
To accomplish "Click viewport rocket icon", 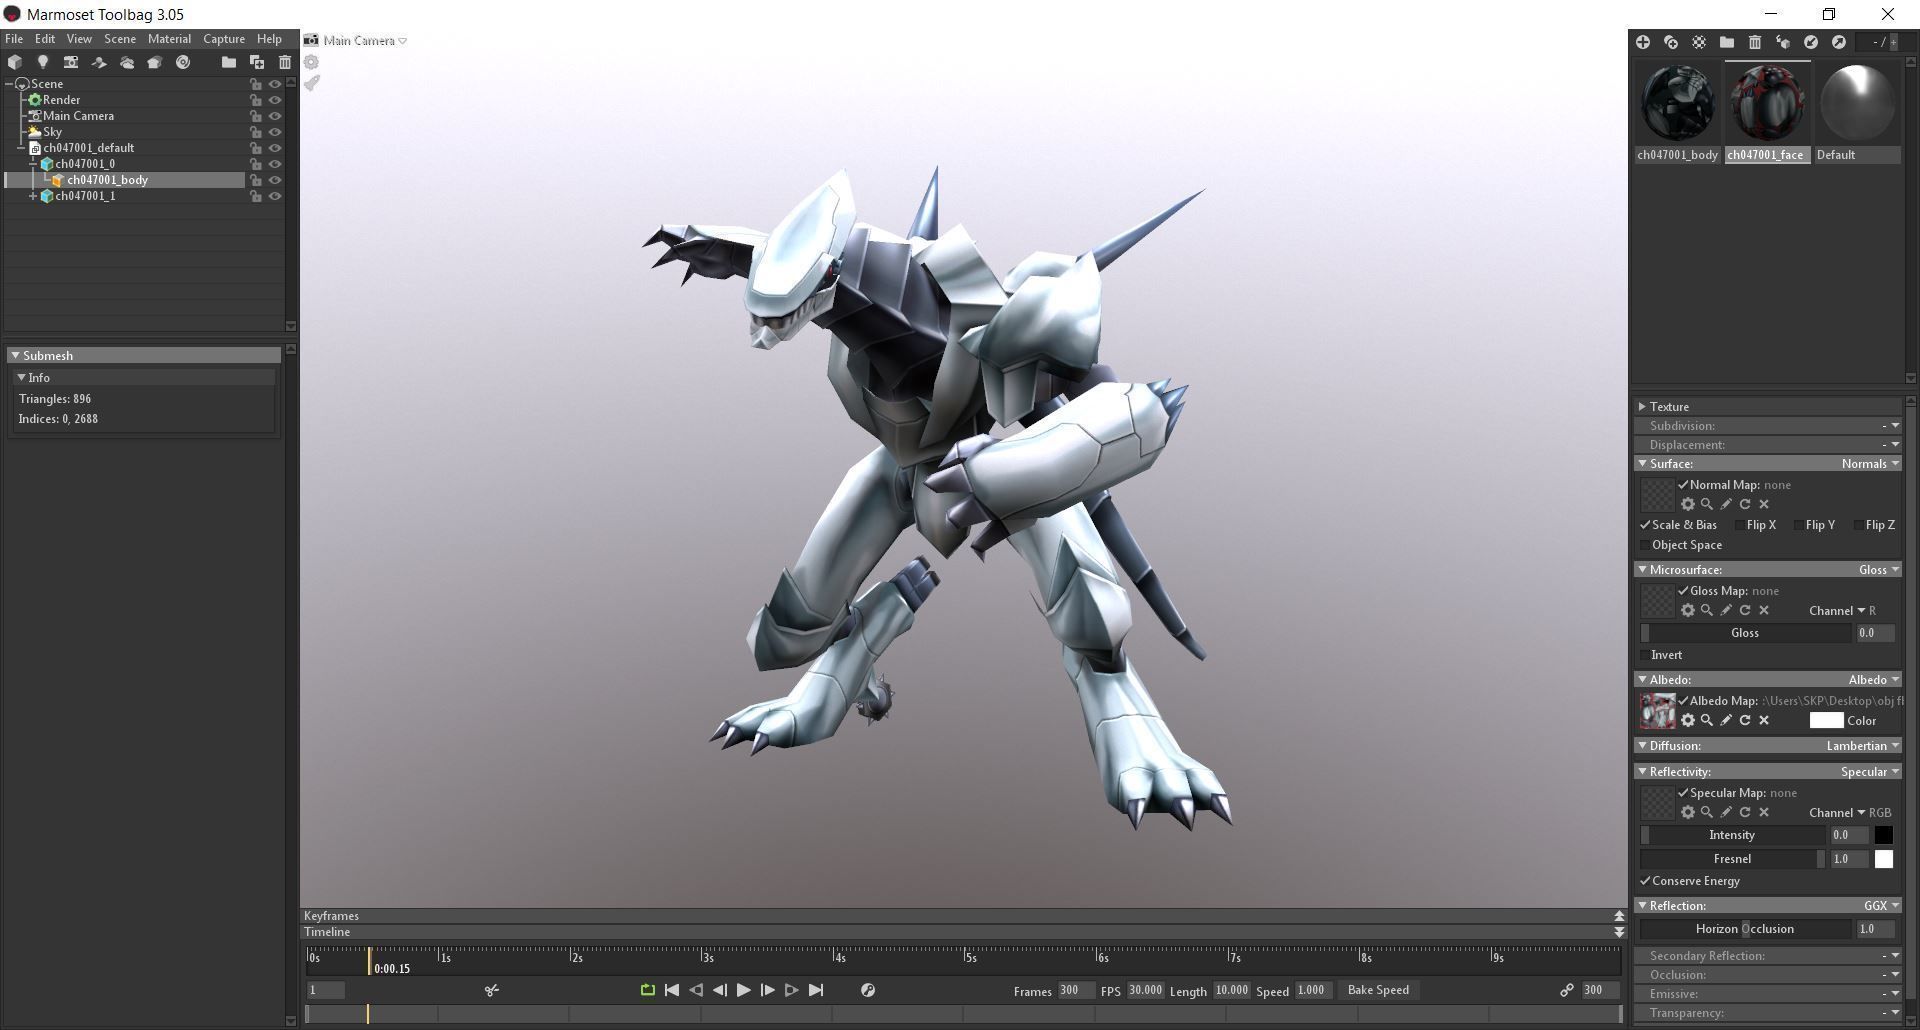I will pyautogui.click(x=312, y=83).
